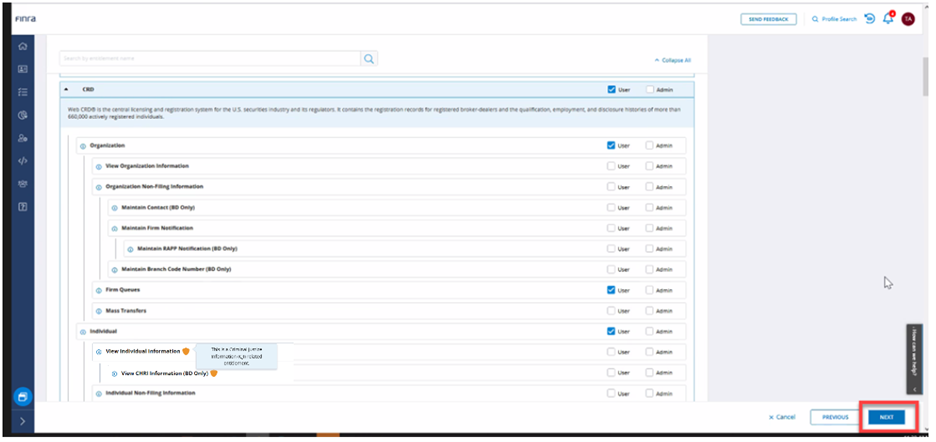This screenshot has width=936, height=442.
Task: Expand sidebar using bottom chevron arrow
Action: click(22, 423)
